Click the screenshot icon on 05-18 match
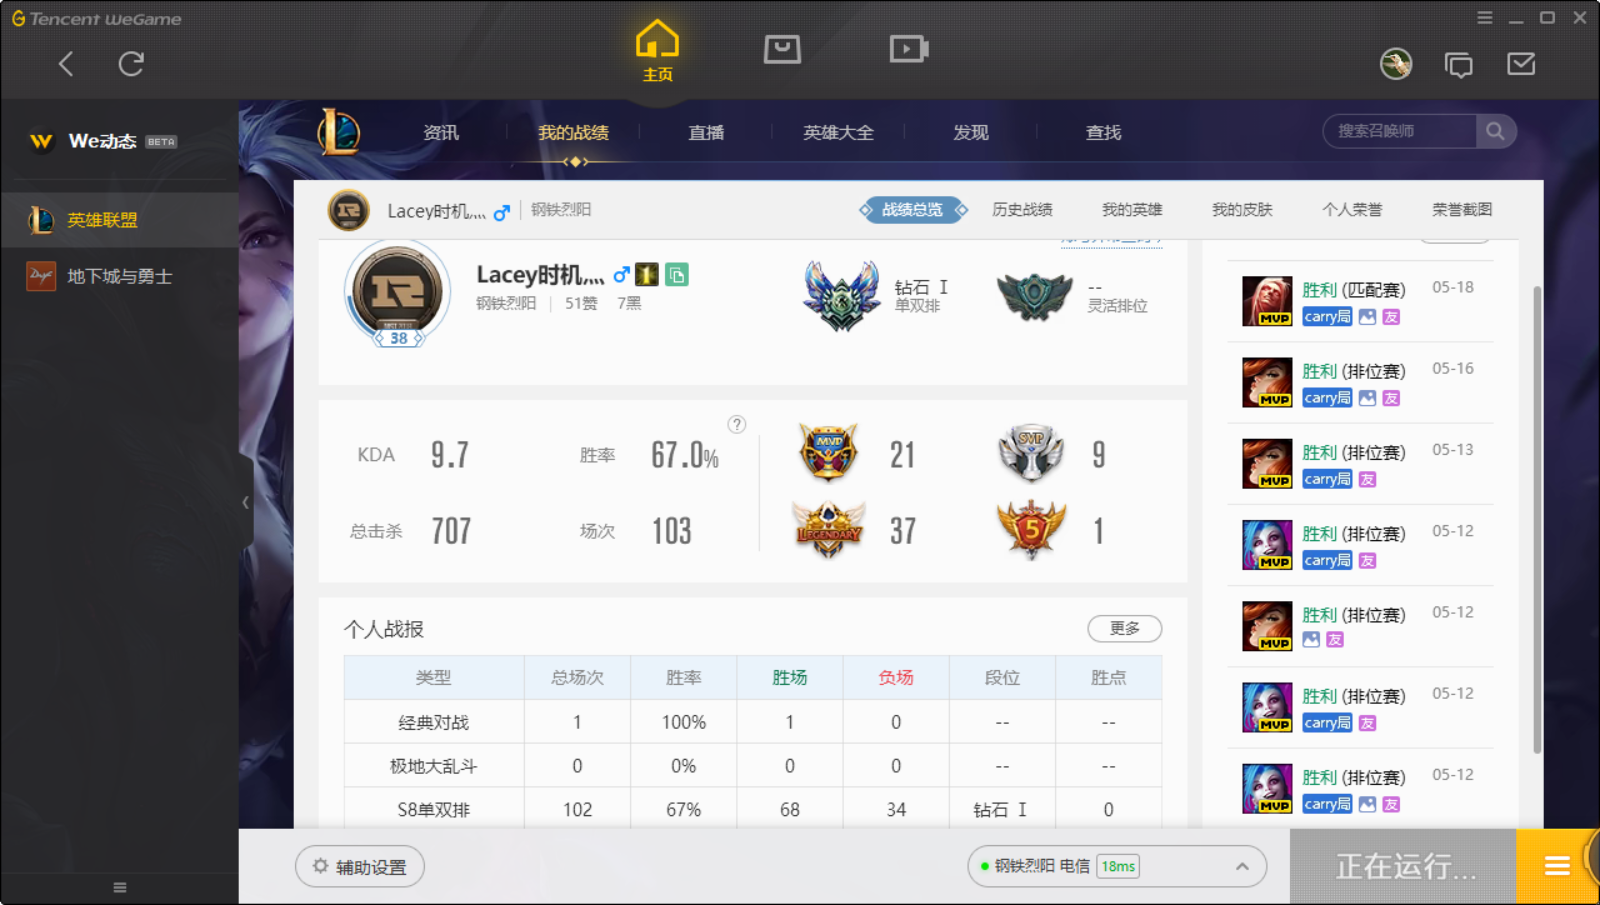Image resolution: width=1600 pixels, height=905 pixels. click(x=1367, y=317)
